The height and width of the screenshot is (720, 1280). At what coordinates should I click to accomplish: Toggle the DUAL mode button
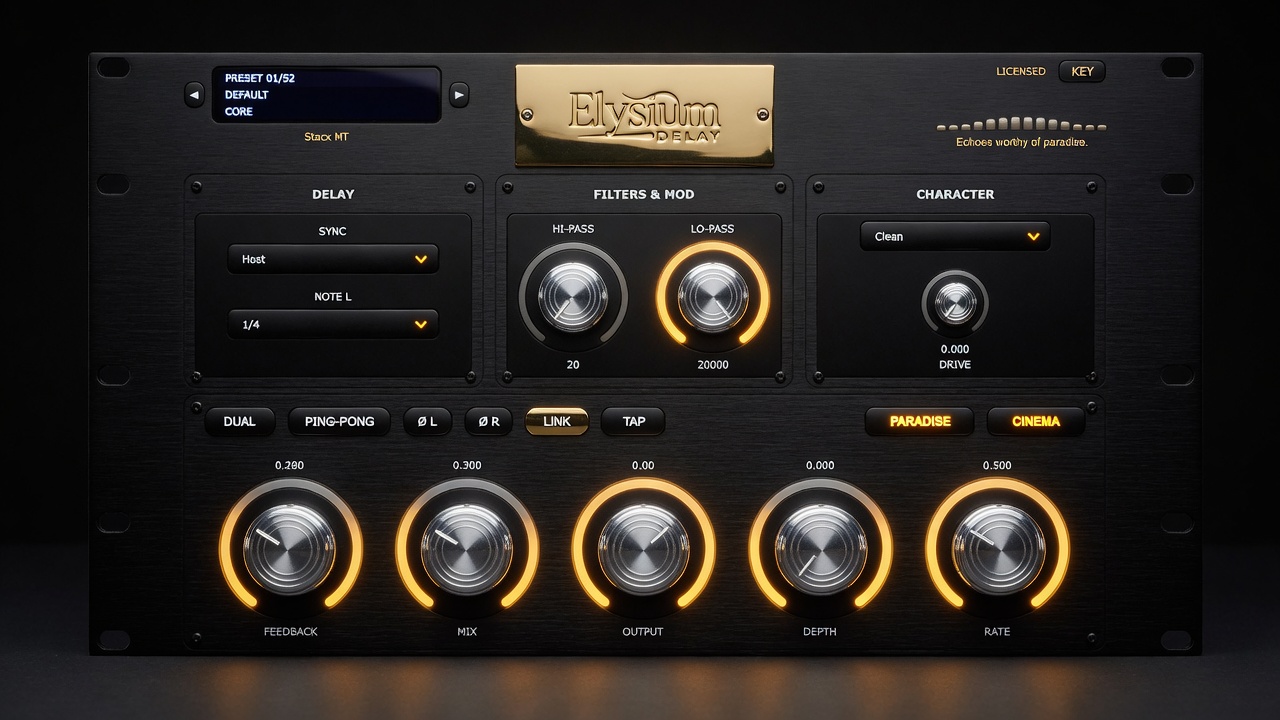click(x=239, y=421)
